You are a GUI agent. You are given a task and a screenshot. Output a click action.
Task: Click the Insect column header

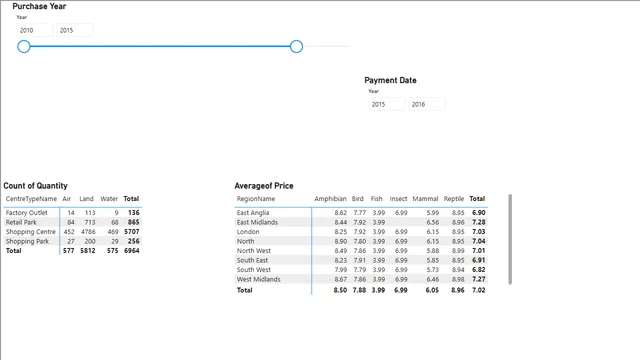coord(398,199)
